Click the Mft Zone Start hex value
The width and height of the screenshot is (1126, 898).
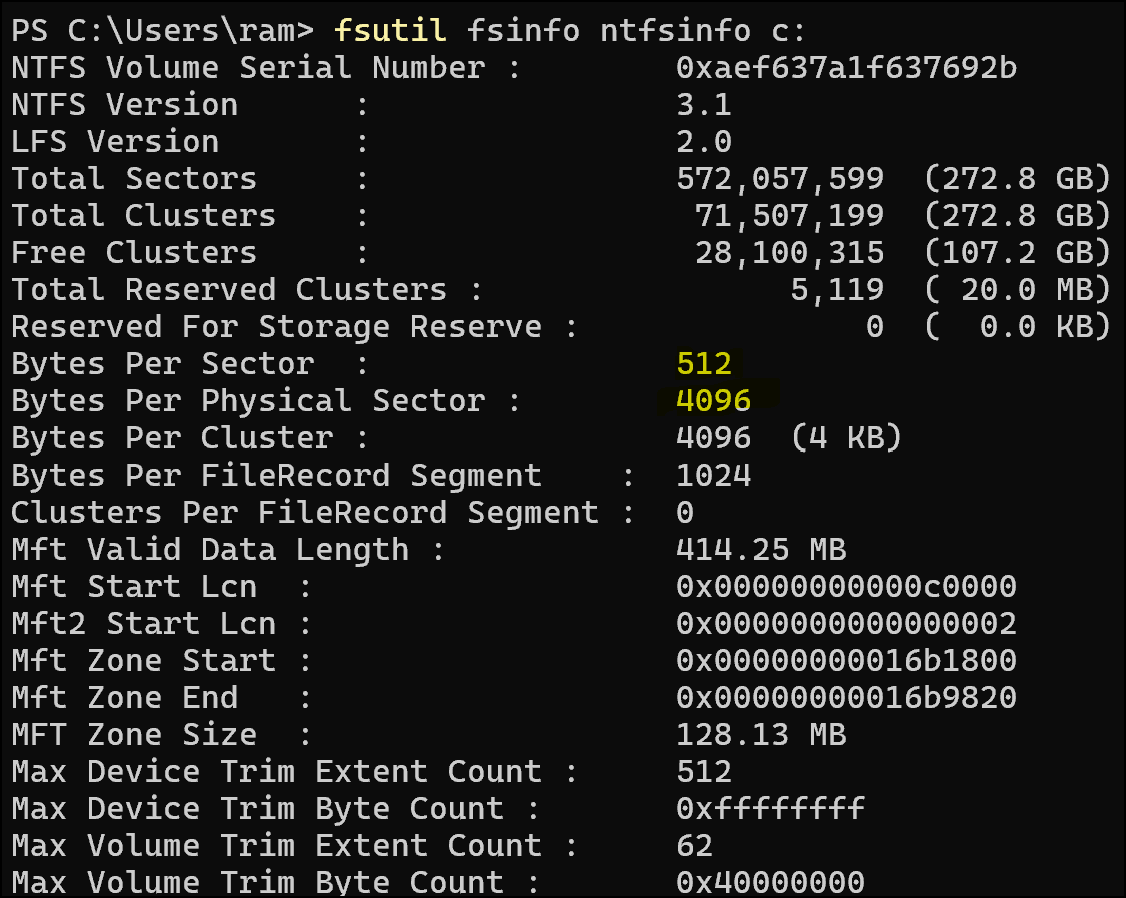pyautogui.click(x=846, y=660)
